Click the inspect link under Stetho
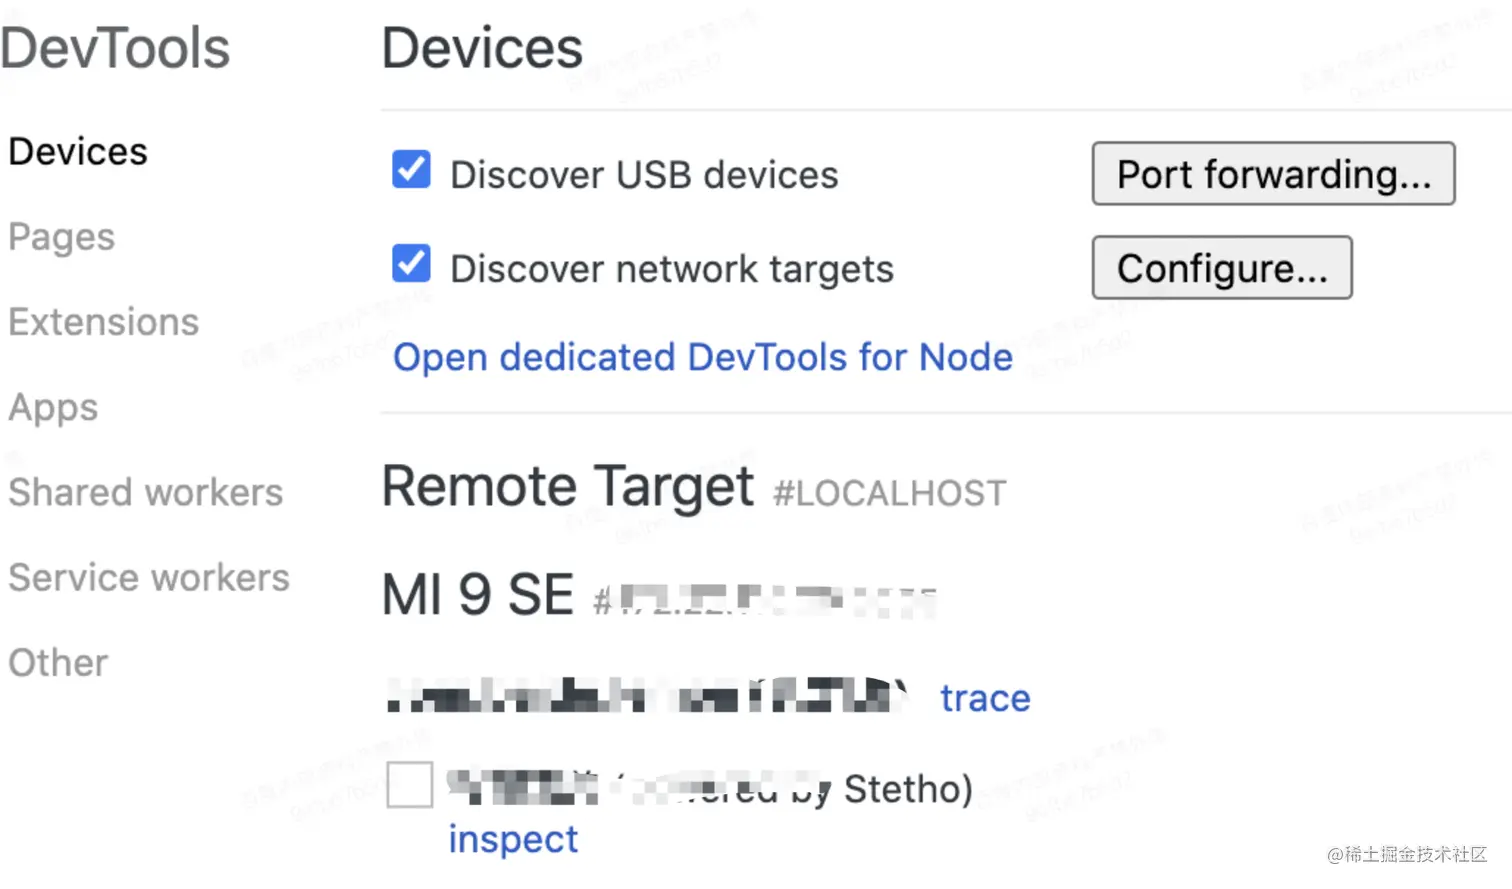Viewport: 1512px width, 889px height. point(513,839)
